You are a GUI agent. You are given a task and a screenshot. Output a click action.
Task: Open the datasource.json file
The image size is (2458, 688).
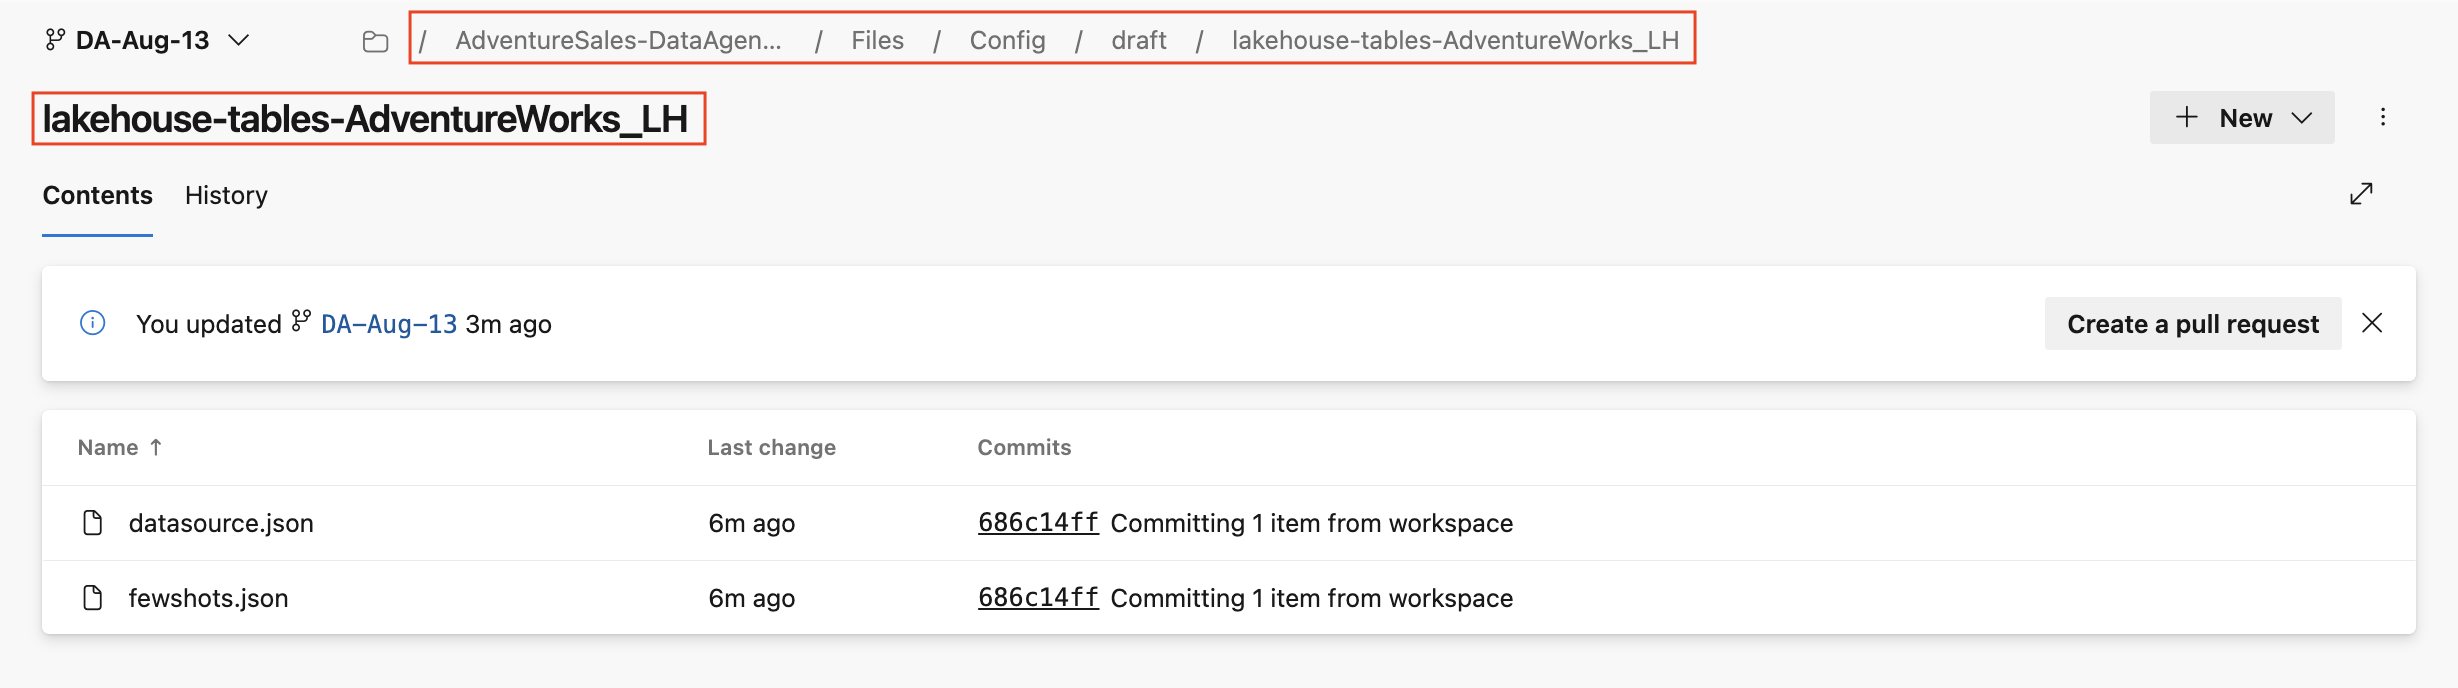pyautogui.click(x=221, y=523)
